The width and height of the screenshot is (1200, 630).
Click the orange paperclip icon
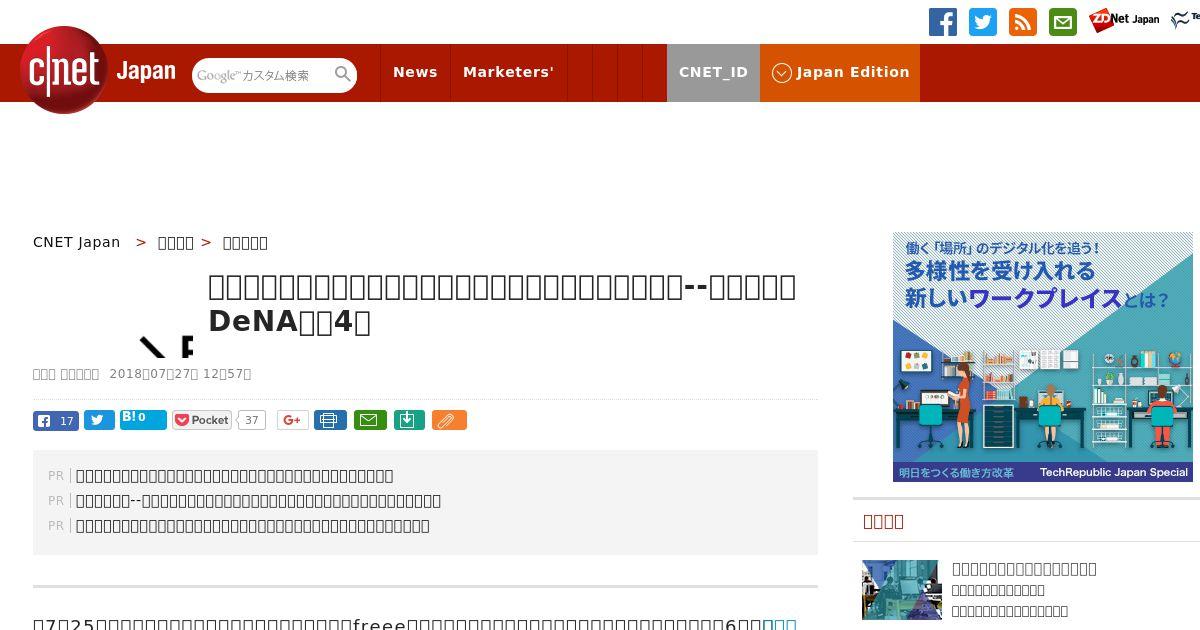click(x=449, y=420)
